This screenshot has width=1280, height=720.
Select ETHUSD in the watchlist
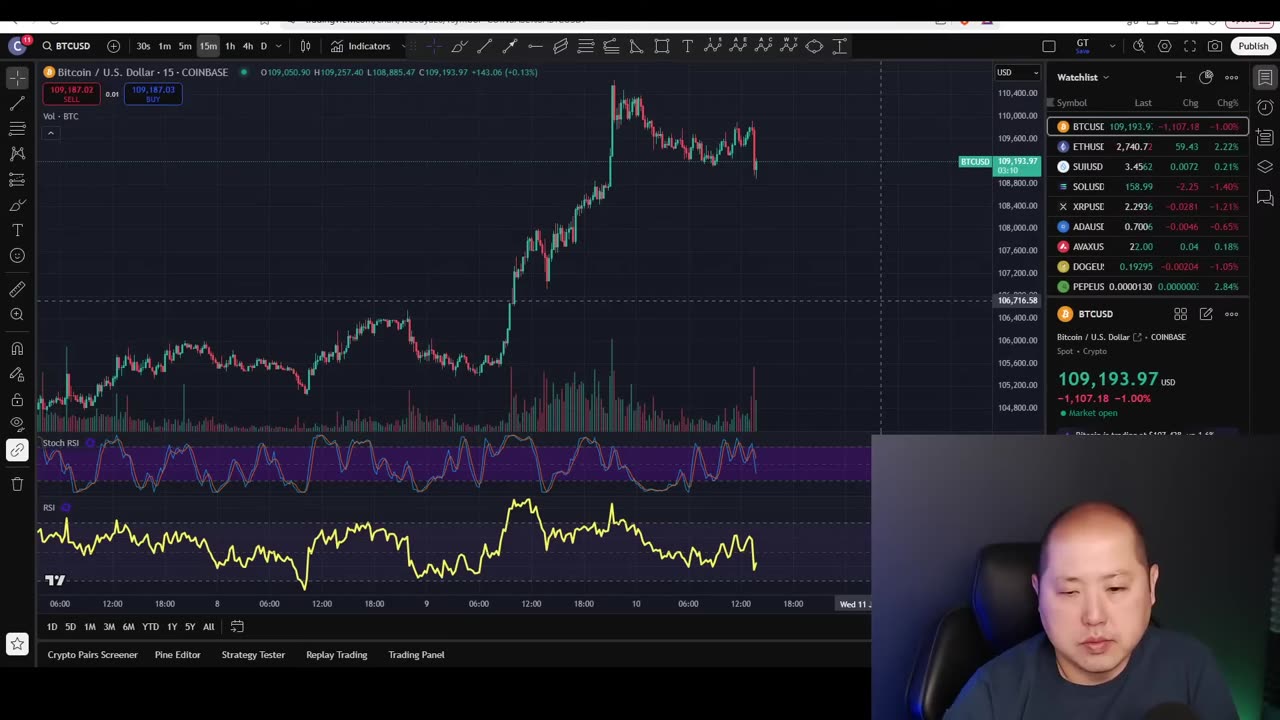point(1148,147)
